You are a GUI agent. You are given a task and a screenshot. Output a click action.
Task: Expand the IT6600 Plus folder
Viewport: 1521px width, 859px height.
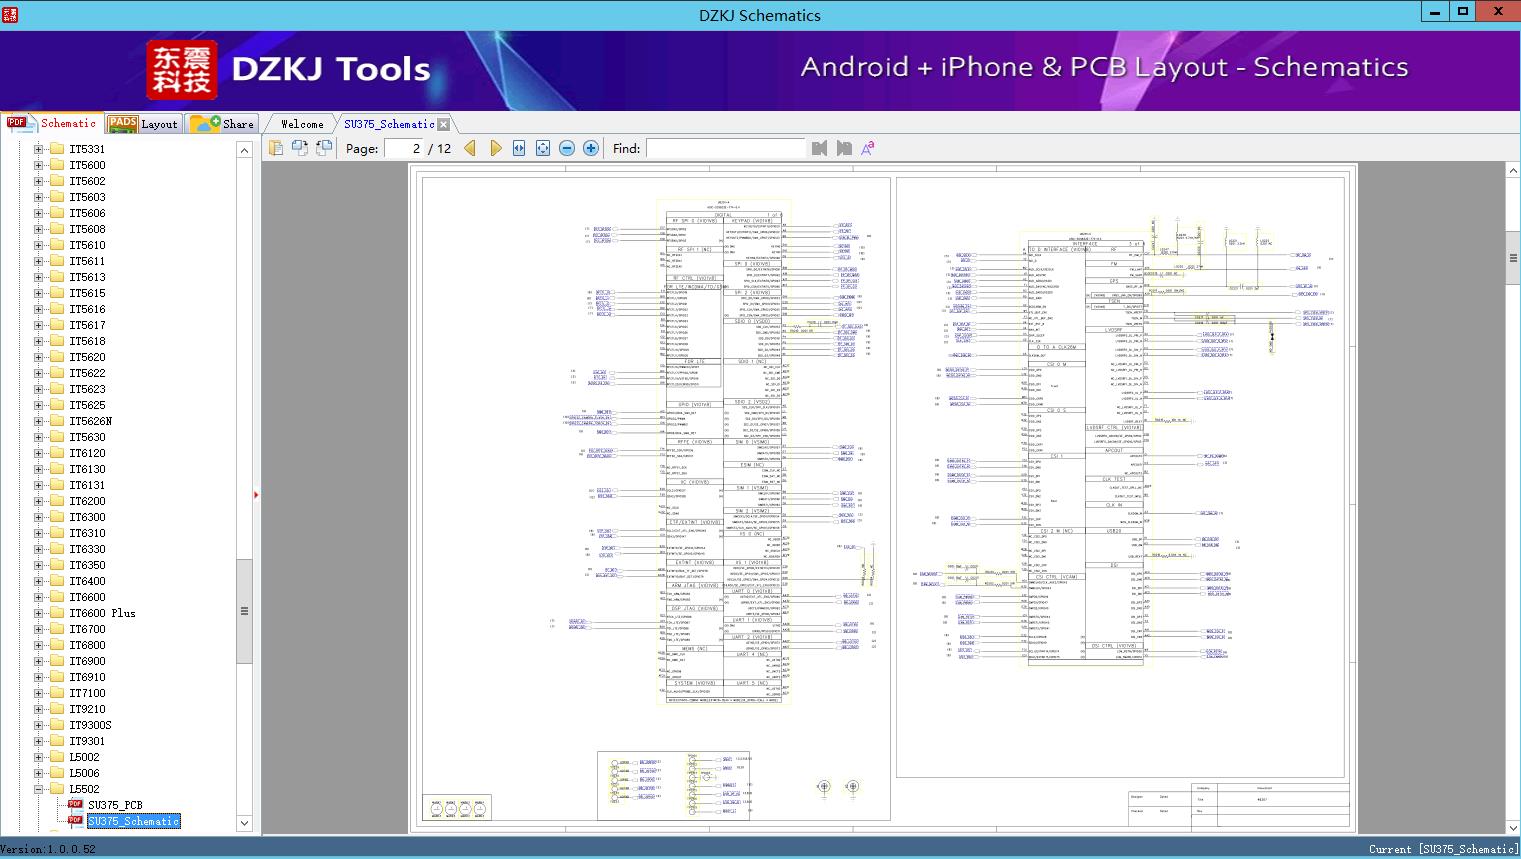(38, 613)
